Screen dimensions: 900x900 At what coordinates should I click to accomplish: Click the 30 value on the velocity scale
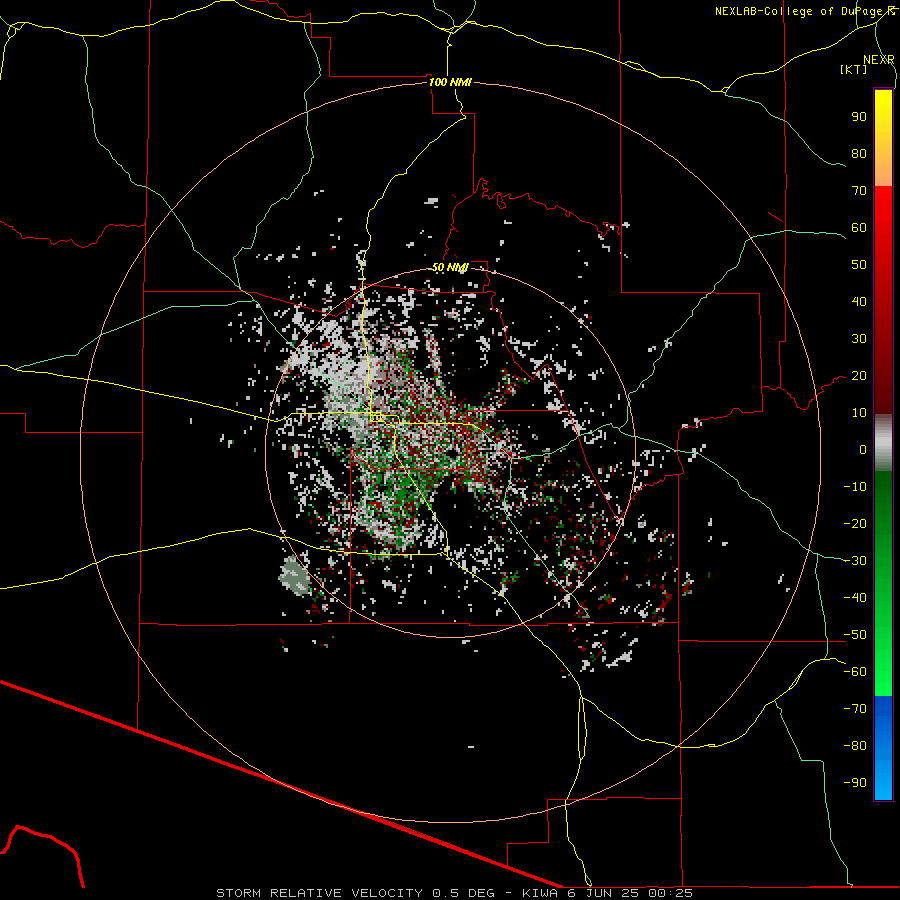pos(859,339)
